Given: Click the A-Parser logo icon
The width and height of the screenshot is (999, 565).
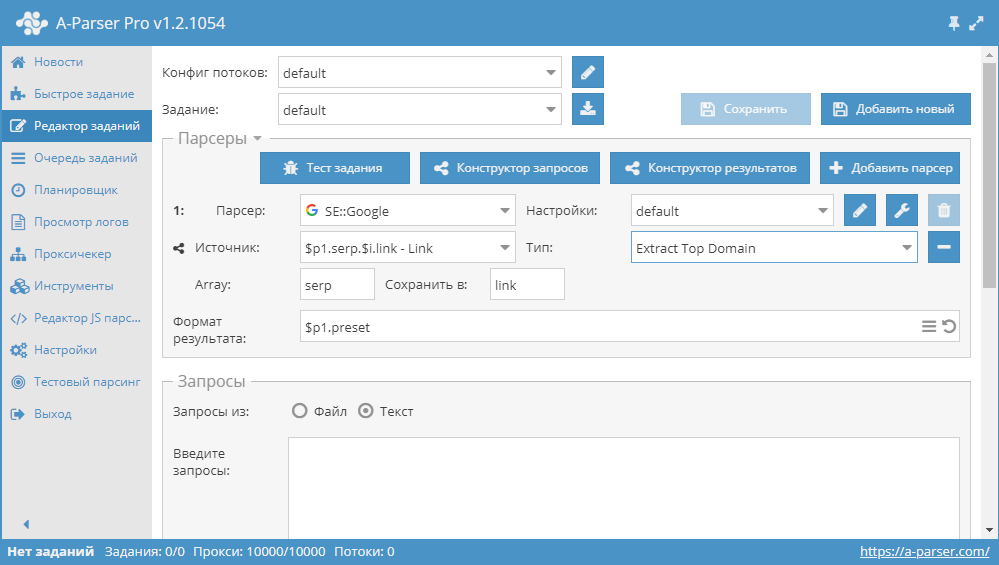Looking at the screenshot, I should [32, 23].
